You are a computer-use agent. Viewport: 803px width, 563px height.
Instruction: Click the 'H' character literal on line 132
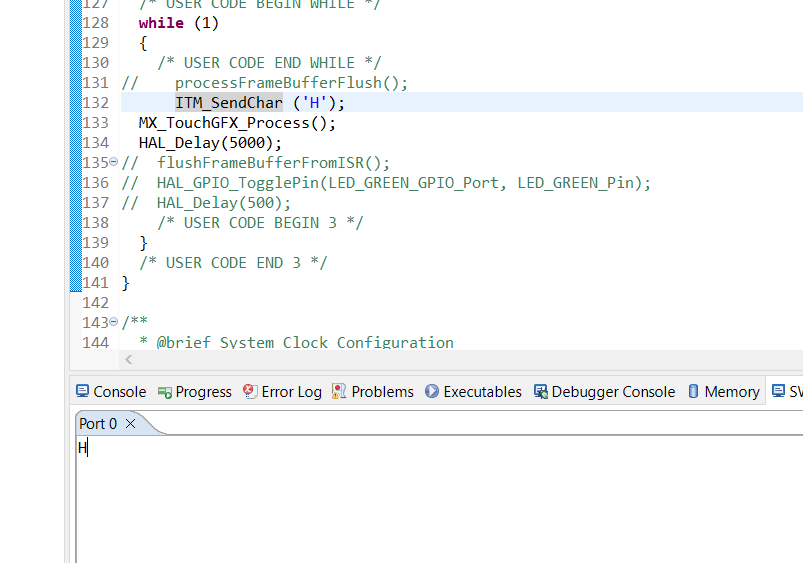(314, 102)
